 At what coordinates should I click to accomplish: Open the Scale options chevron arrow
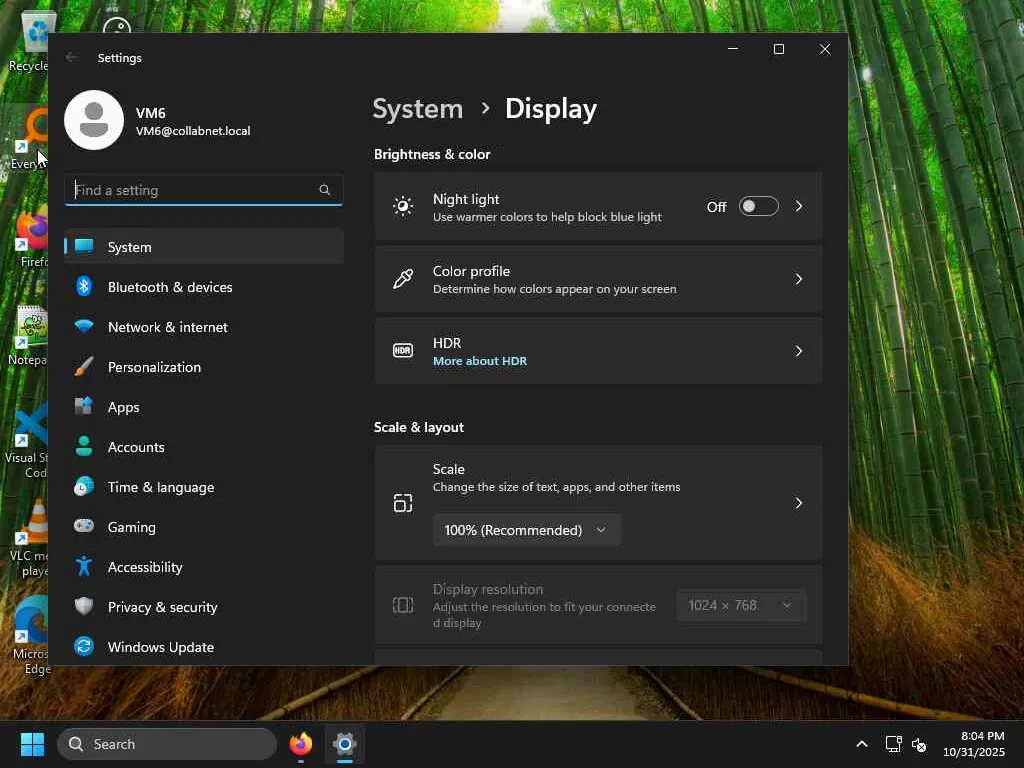pos(798,503)
